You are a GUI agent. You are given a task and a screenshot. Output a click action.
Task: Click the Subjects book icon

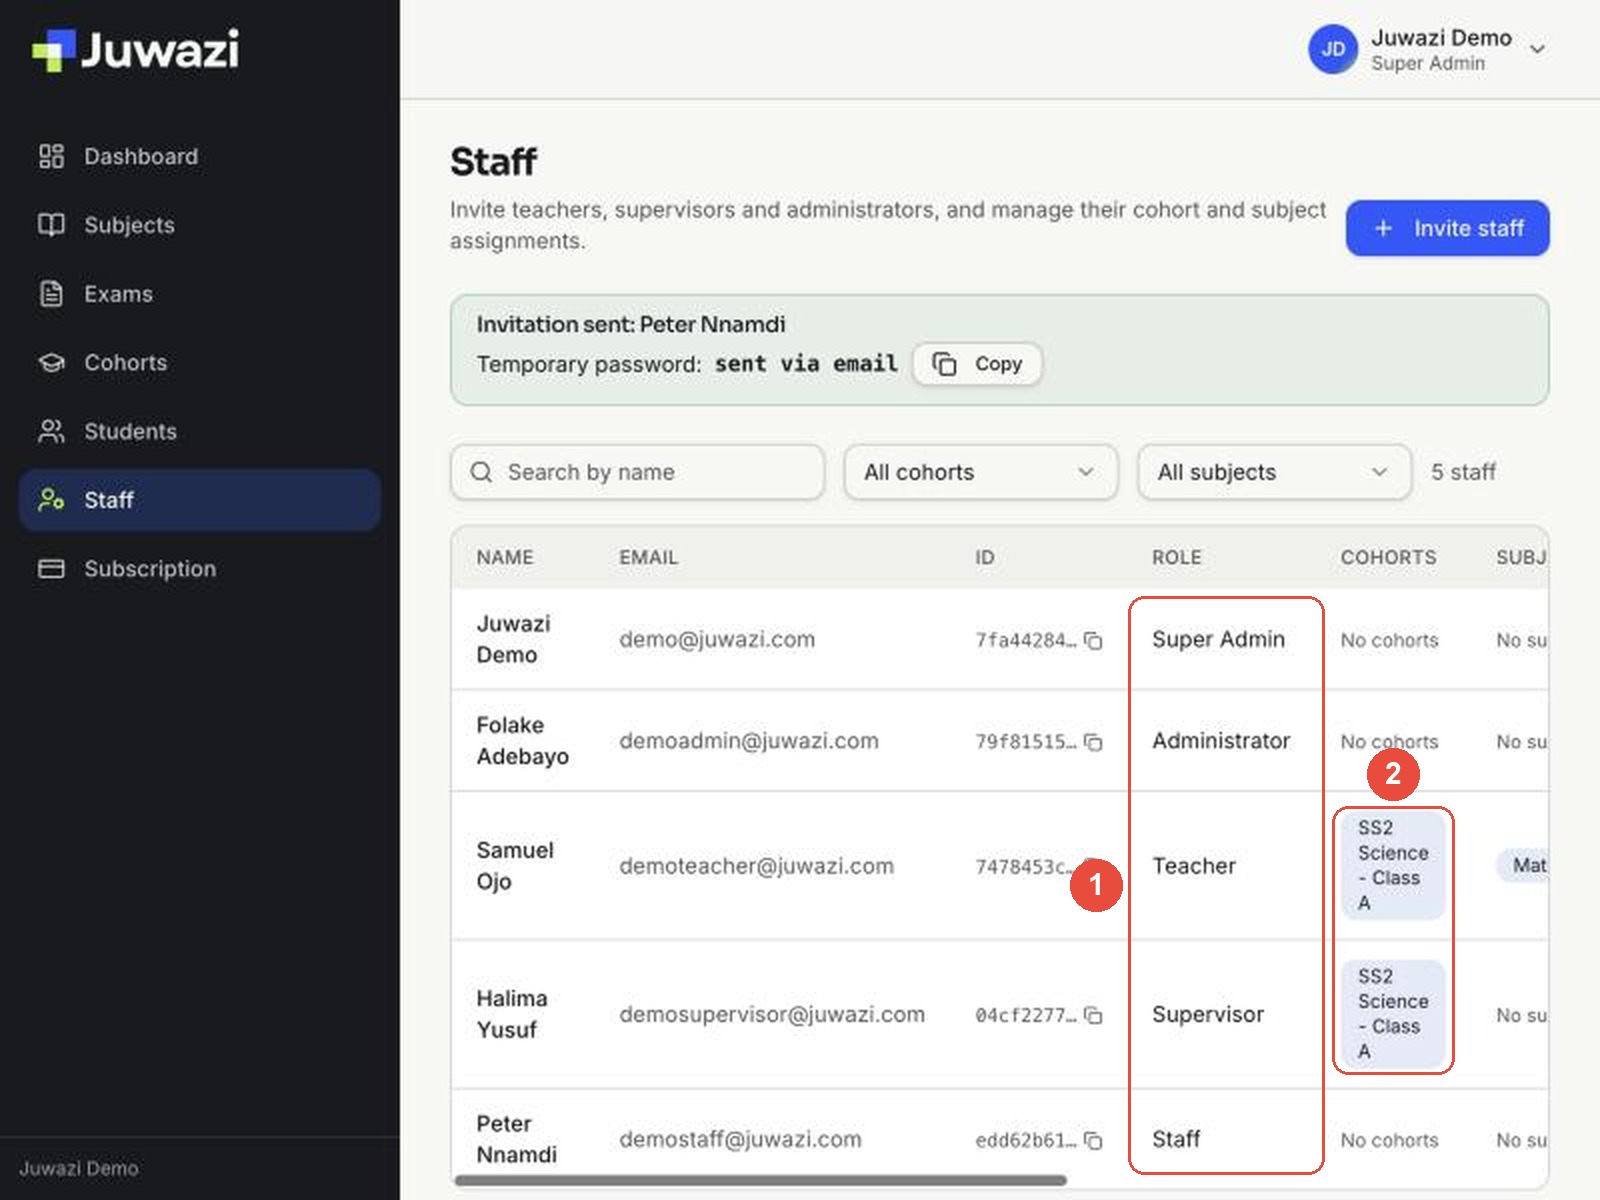coord(51,225)
